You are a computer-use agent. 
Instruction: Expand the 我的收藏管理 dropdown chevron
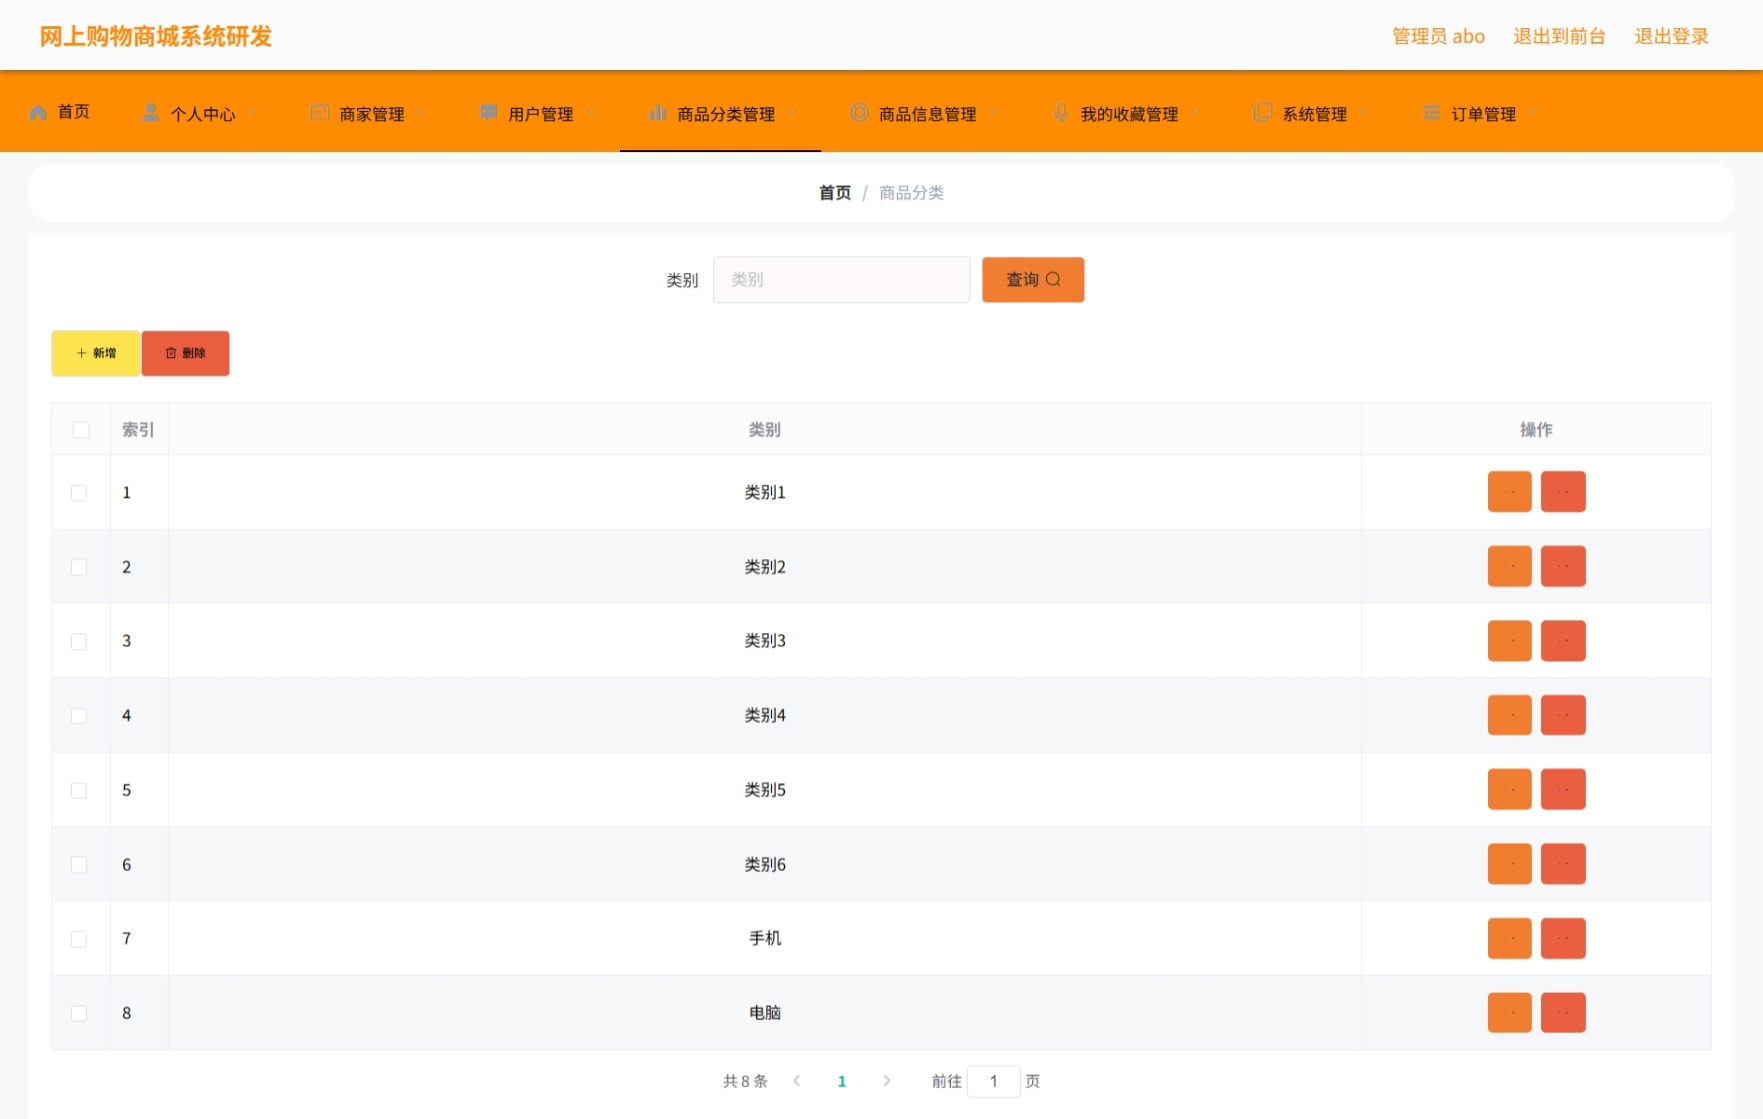click(1195, 113)
